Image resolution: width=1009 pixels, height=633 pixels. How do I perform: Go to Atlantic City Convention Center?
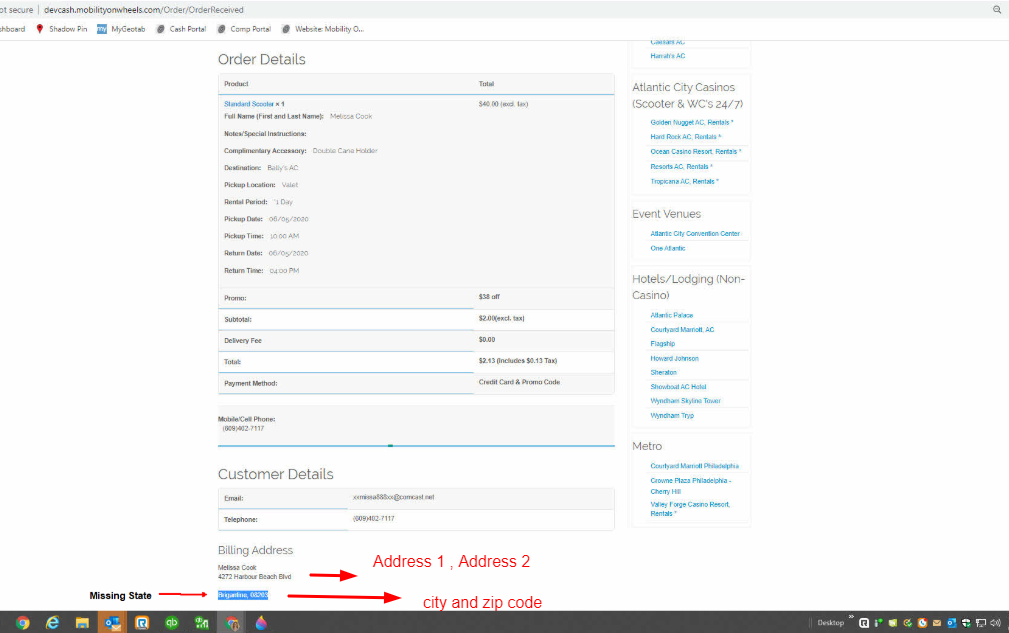[695, 233]
